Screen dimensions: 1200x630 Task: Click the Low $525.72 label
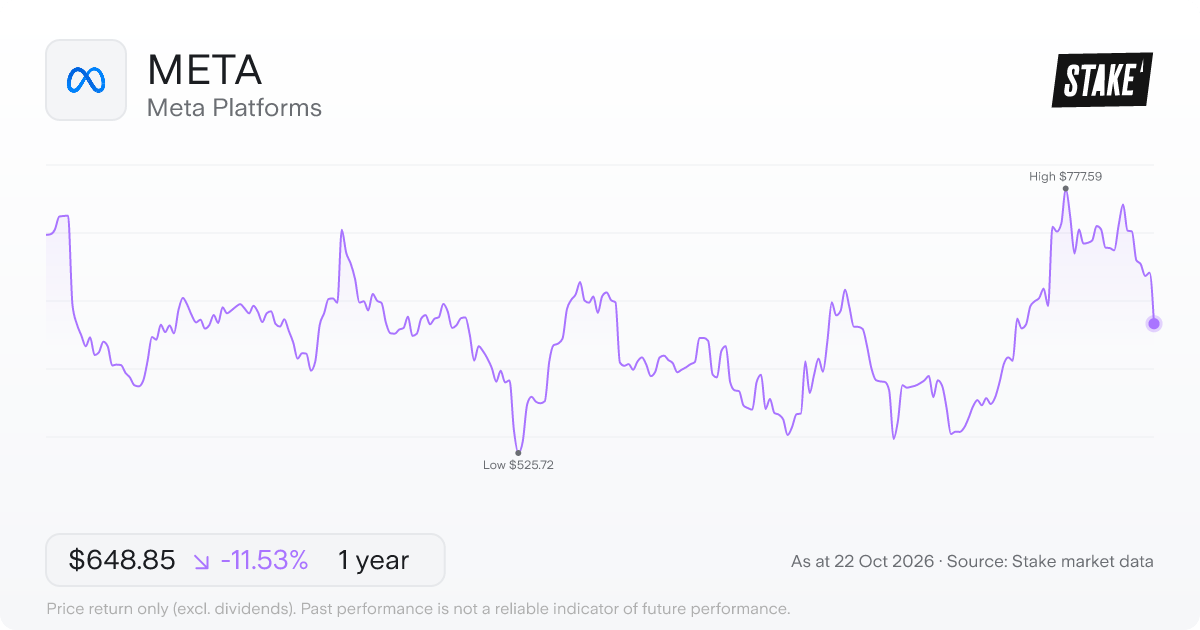tap(518, 465)
